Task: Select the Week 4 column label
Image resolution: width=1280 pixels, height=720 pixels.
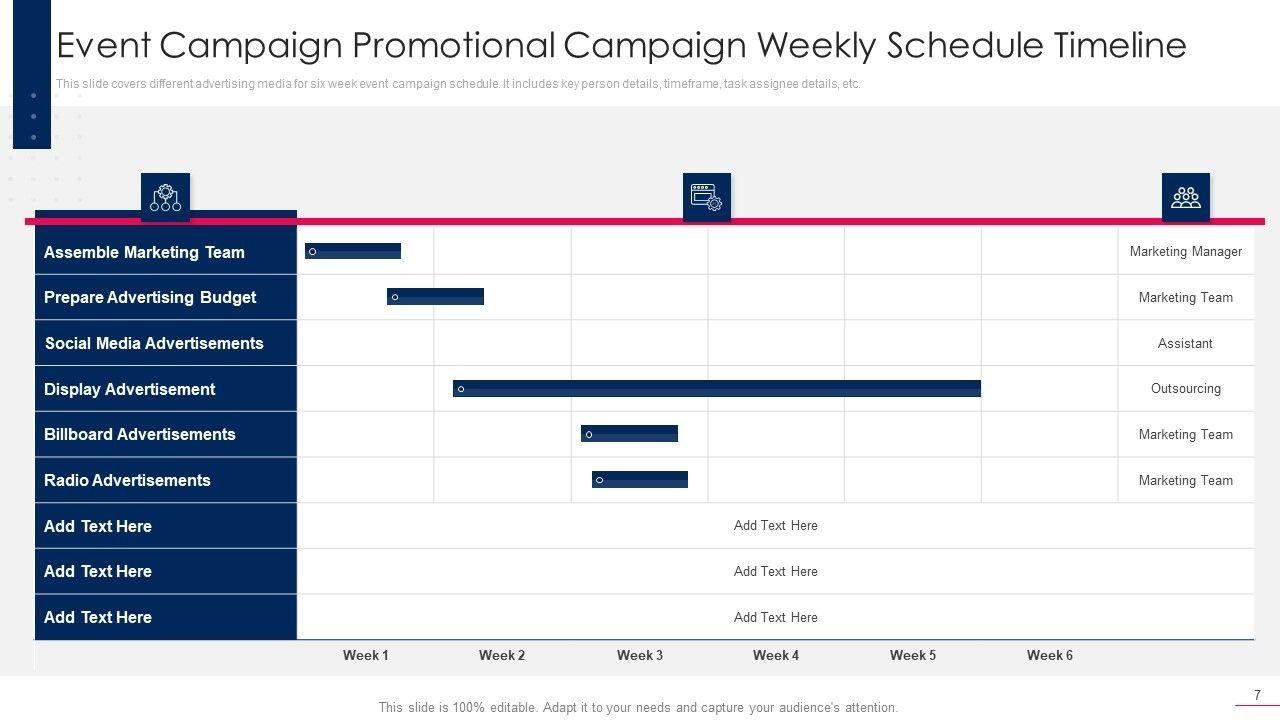Action: [775, 655]
